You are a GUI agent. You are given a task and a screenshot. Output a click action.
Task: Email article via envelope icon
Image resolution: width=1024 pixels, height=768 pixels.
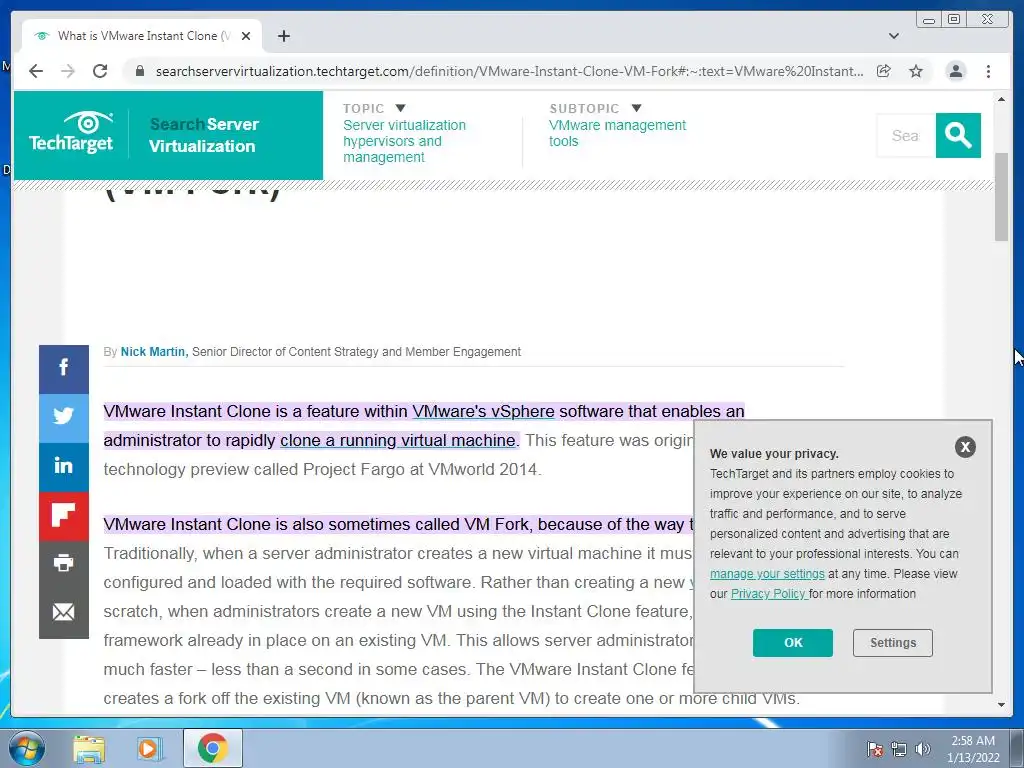click(x=63, y=613)
